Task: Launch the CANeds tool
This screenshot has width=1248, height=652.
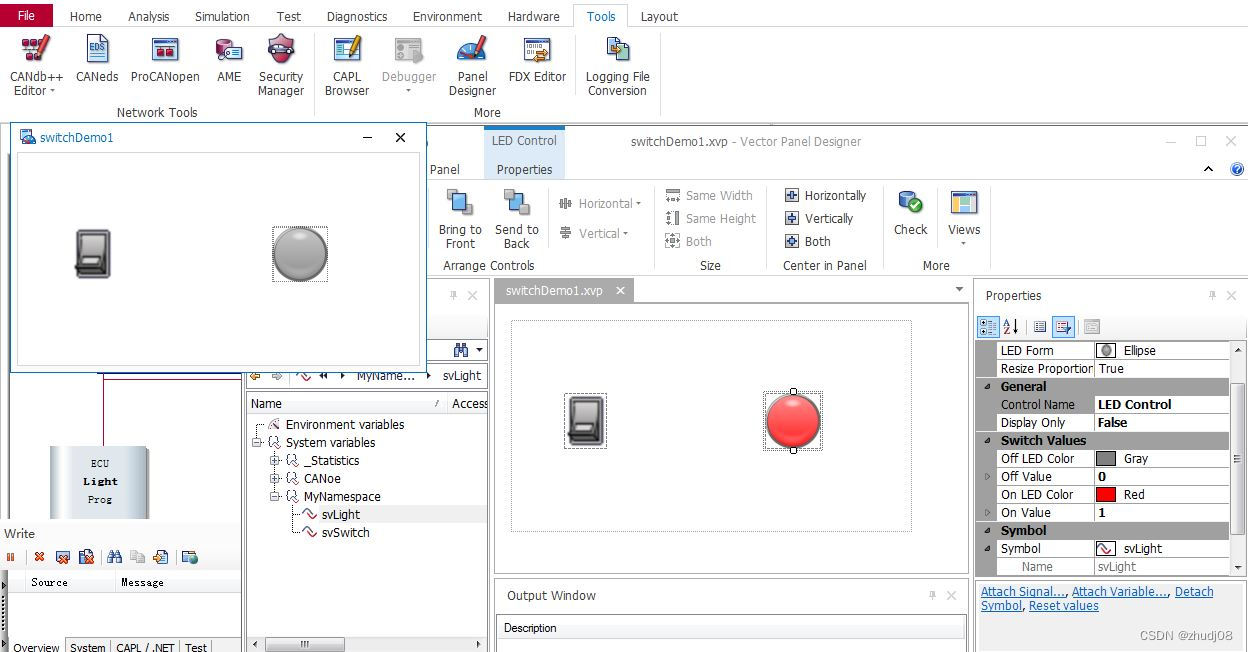Action: click(x=97, y=60)
